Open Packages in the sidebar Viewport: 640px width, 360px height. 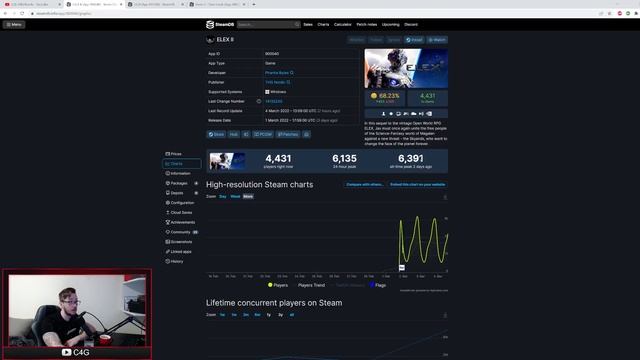[x=182, y=183]
